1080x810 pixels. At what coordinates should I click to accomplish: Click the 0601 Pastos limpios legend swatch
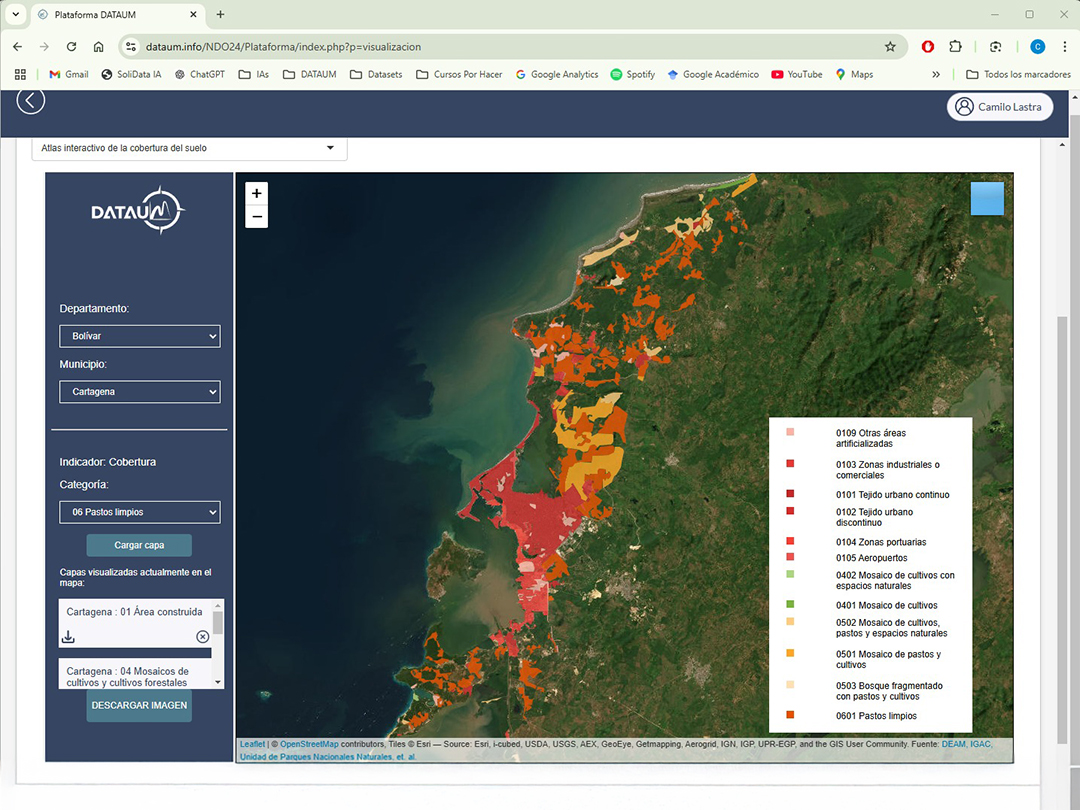[791, 716]
